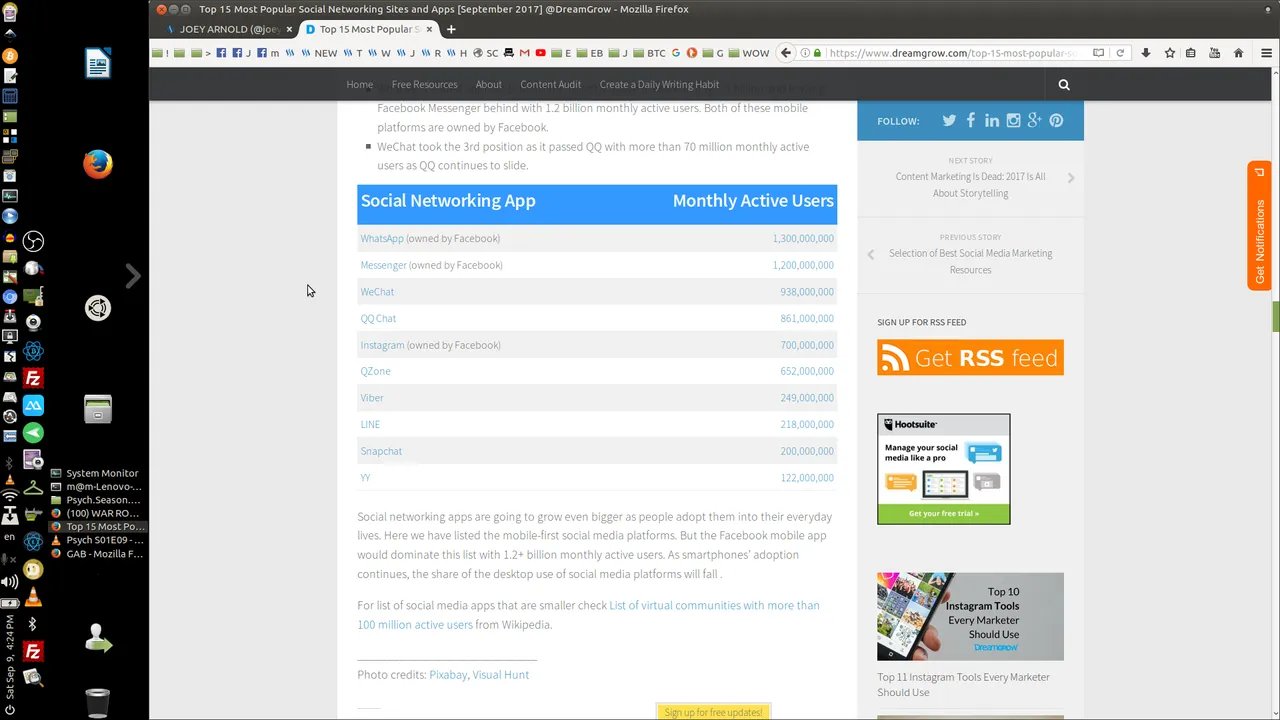
Task: Open Firefox hamburger menu
Action: [x=1266, y=53]
